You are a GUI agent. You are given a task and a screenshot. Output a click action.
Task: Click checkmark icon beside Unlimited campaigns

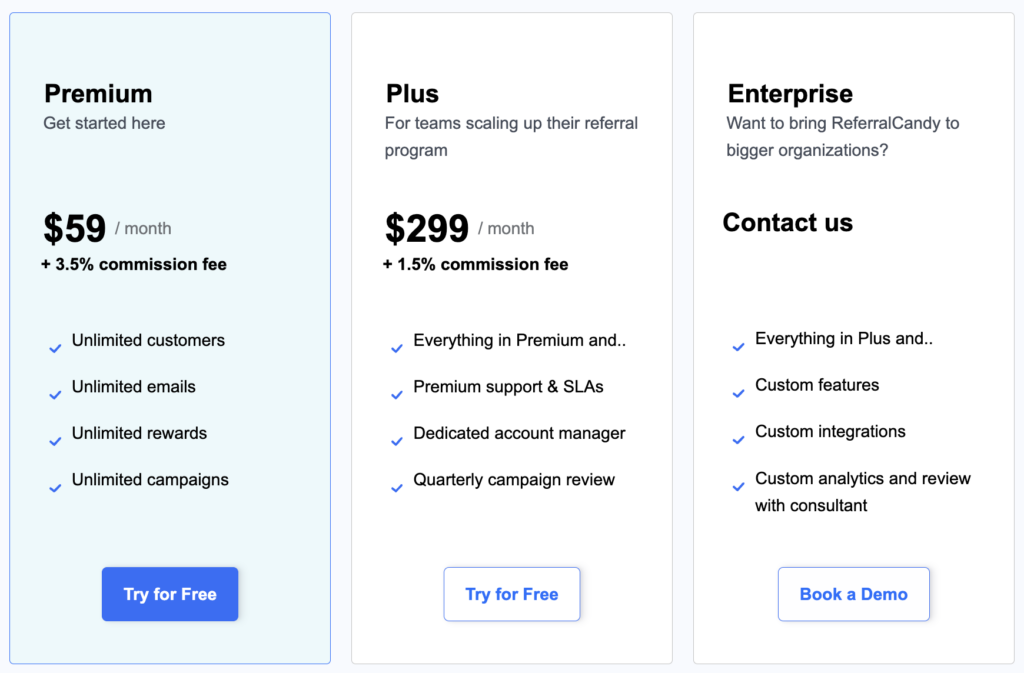[x=56, y=488]
